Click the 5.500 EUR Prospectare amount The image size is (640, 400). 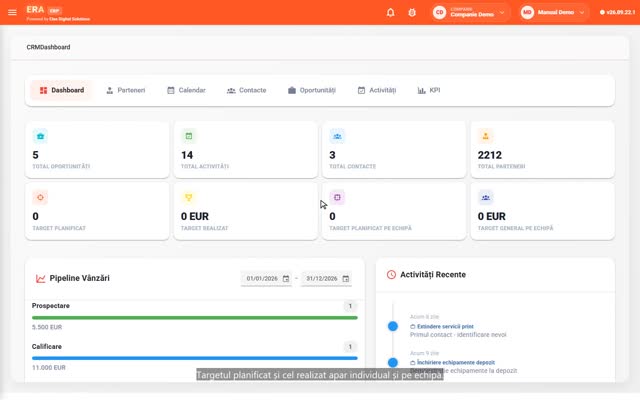[47, 327]
